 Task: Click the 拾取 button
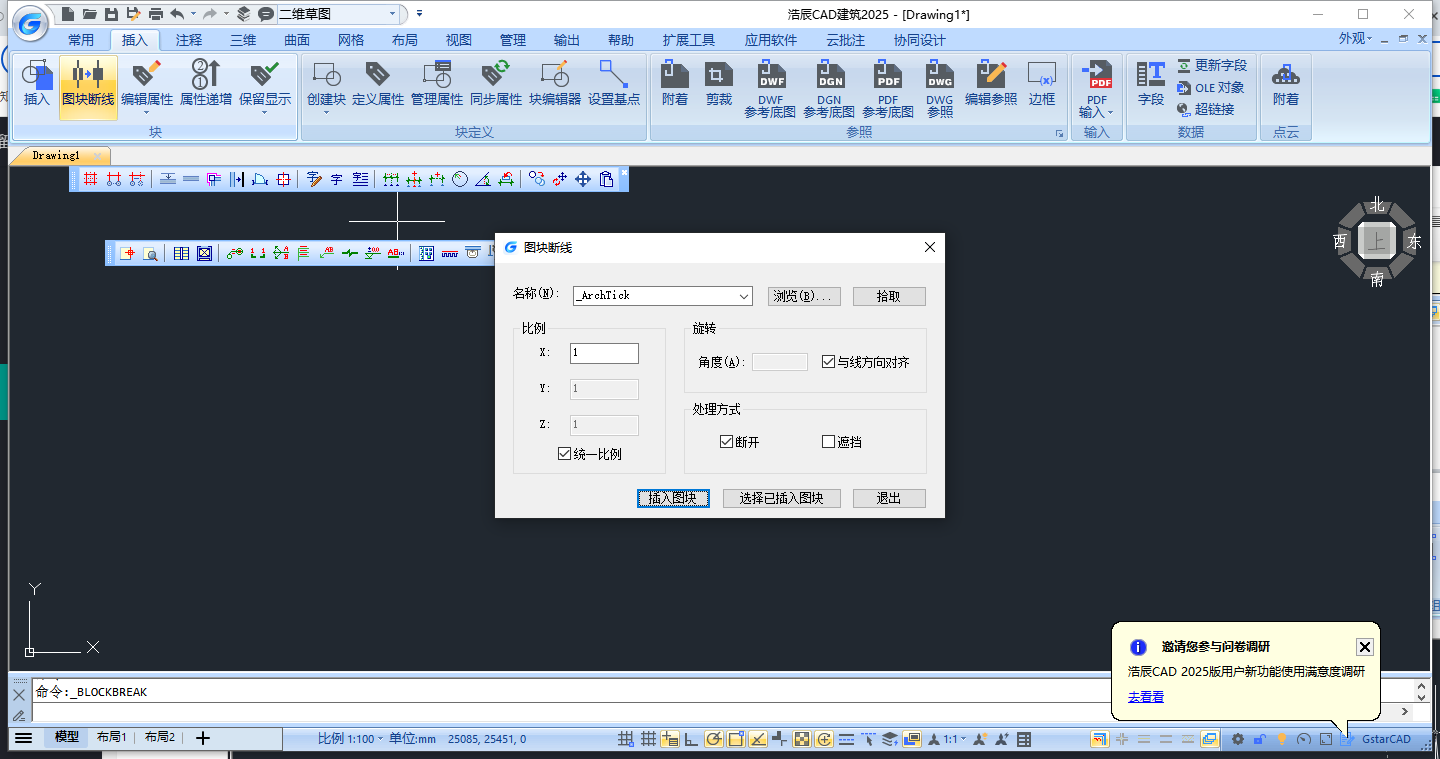coord(889,296)
